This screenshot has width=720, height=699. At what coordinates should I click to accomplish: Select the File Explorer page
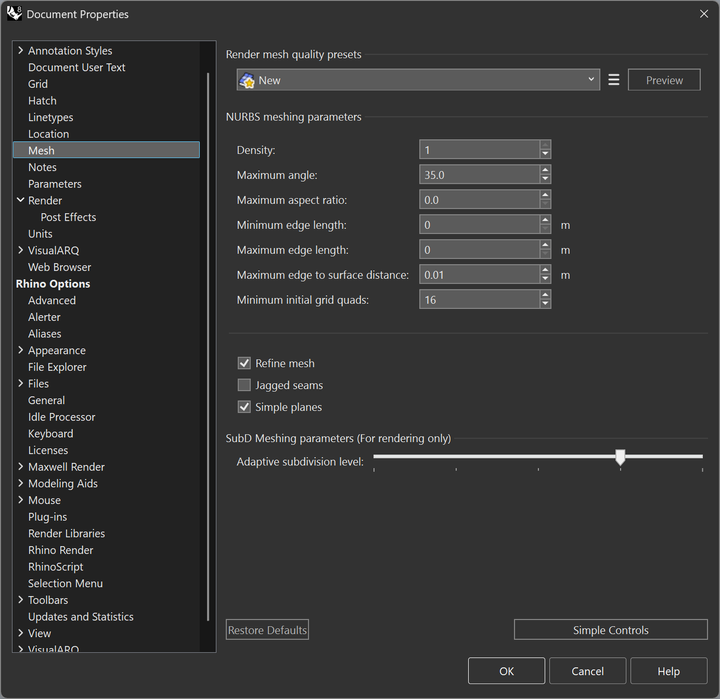coord(57,367)
